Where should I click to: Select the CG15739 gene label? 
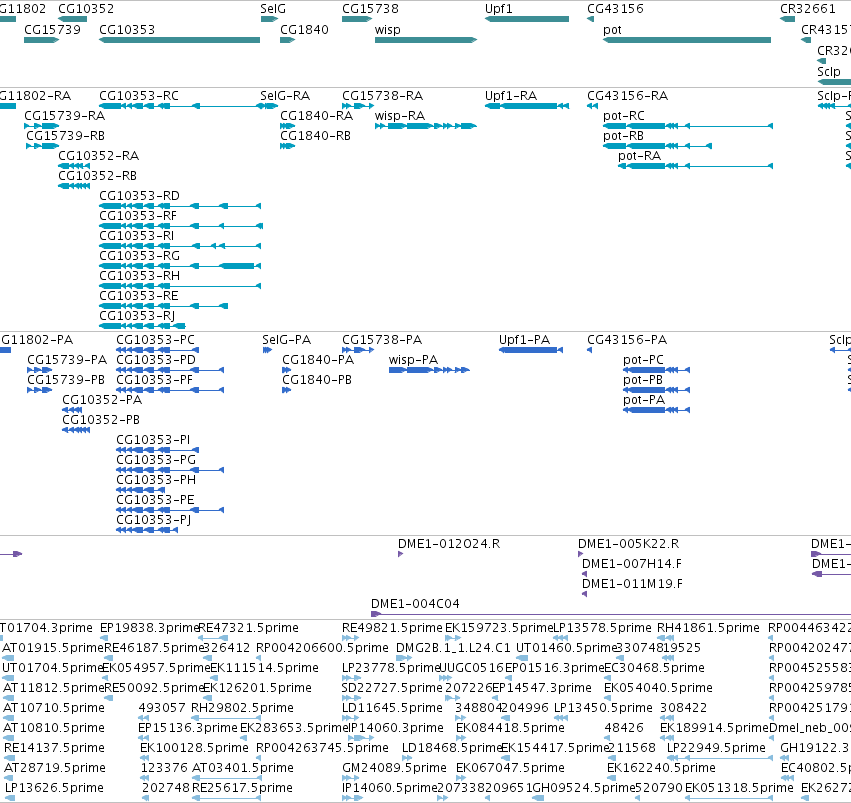point(52,29)
